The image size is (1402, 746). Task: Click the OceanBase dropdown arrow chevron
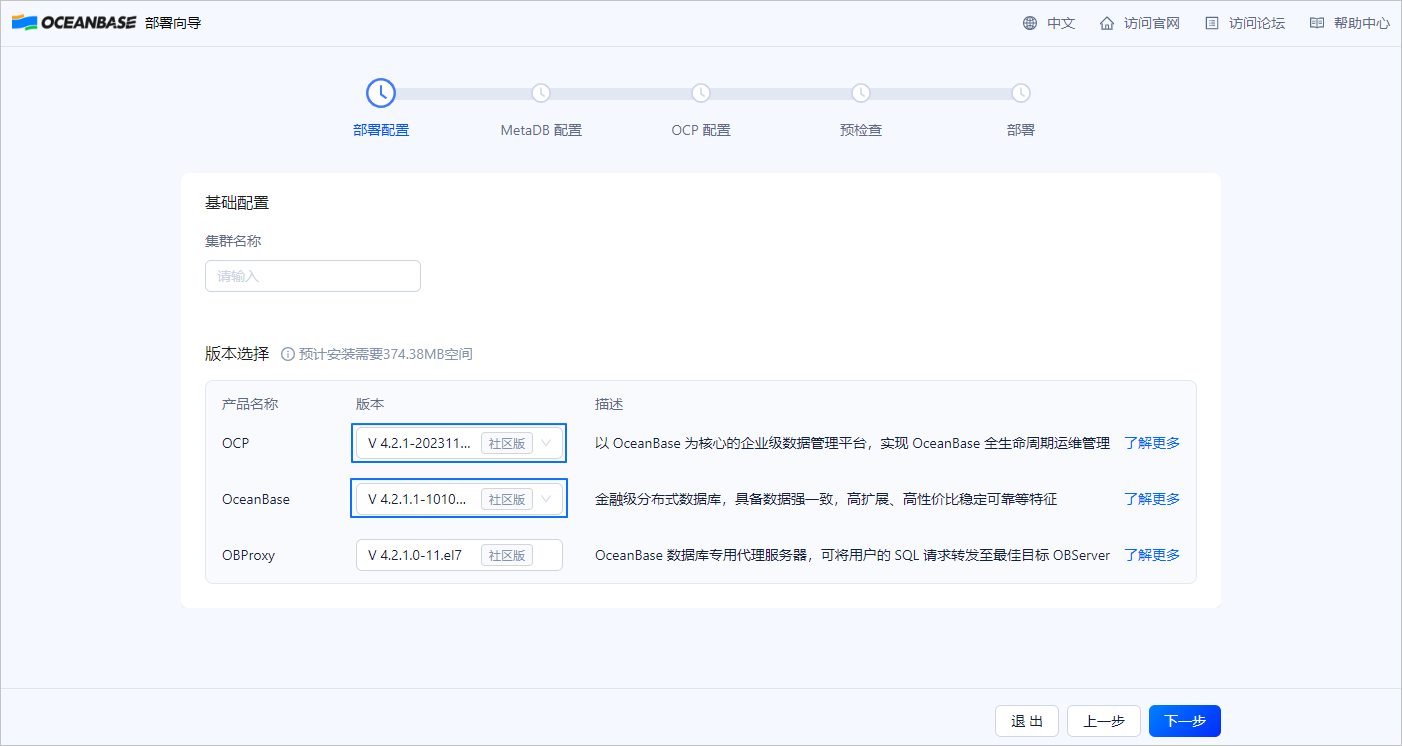pos(546,499)
